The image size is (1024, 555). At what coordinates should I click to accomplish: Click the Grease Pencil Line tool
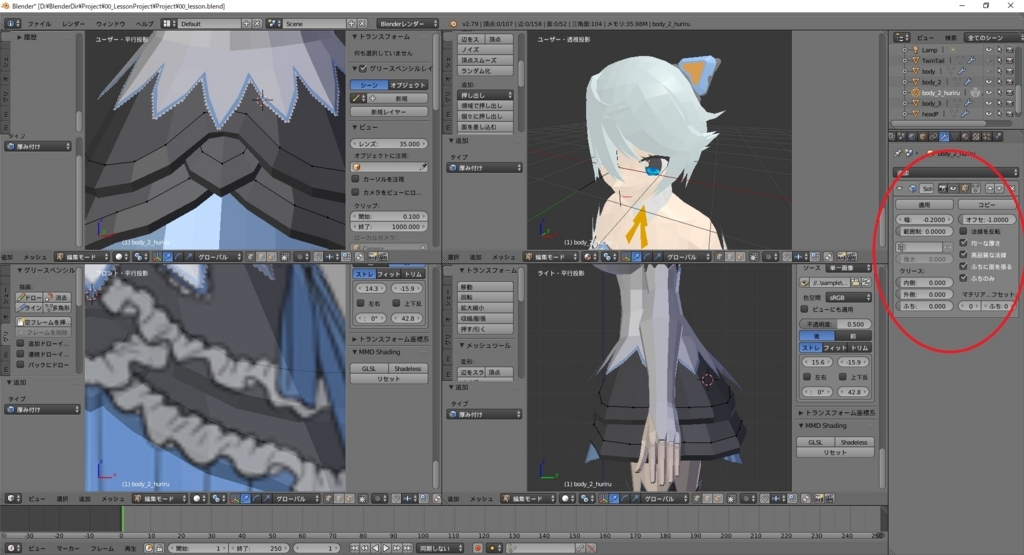click(x=30, y=308)
